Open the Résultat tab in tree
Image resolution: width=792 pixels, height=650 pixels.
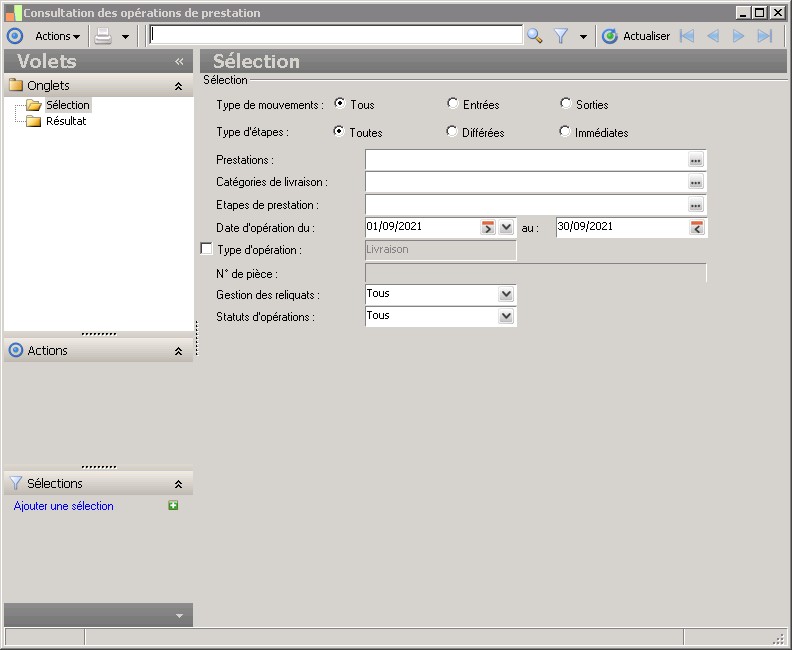coord(66,121)
